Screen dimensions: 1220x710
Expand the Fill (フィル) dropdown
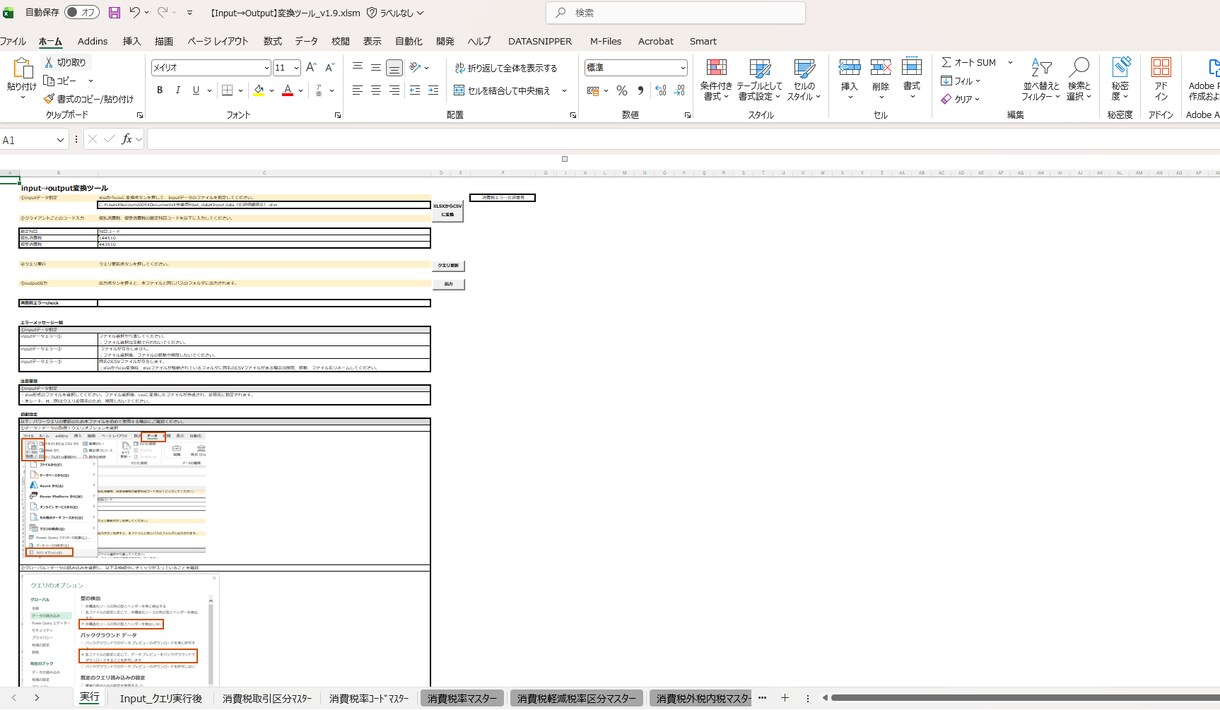coord(978,81)
